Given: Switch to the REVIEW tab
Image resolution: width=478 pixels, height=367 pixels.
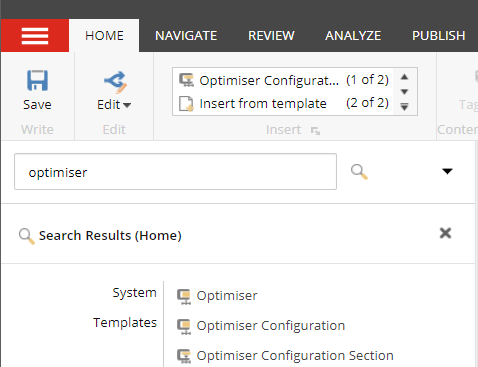Looking at the screenshot, I should click(271, 36).
